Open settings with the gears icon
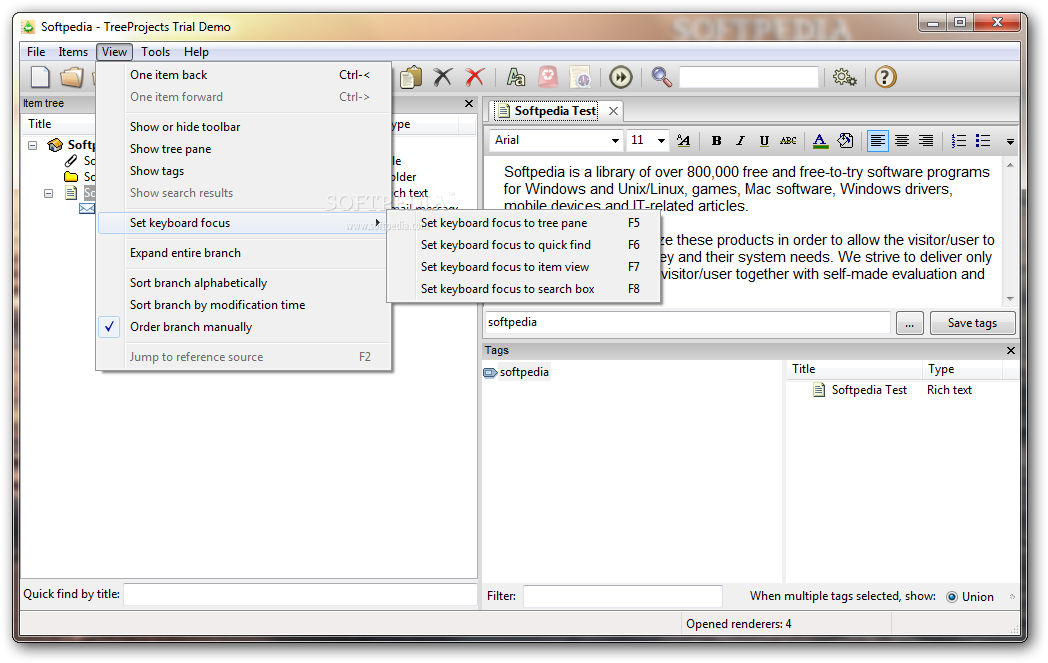Image resolution: width=1048 pixels, height=663 pixels. coord(845,78)
